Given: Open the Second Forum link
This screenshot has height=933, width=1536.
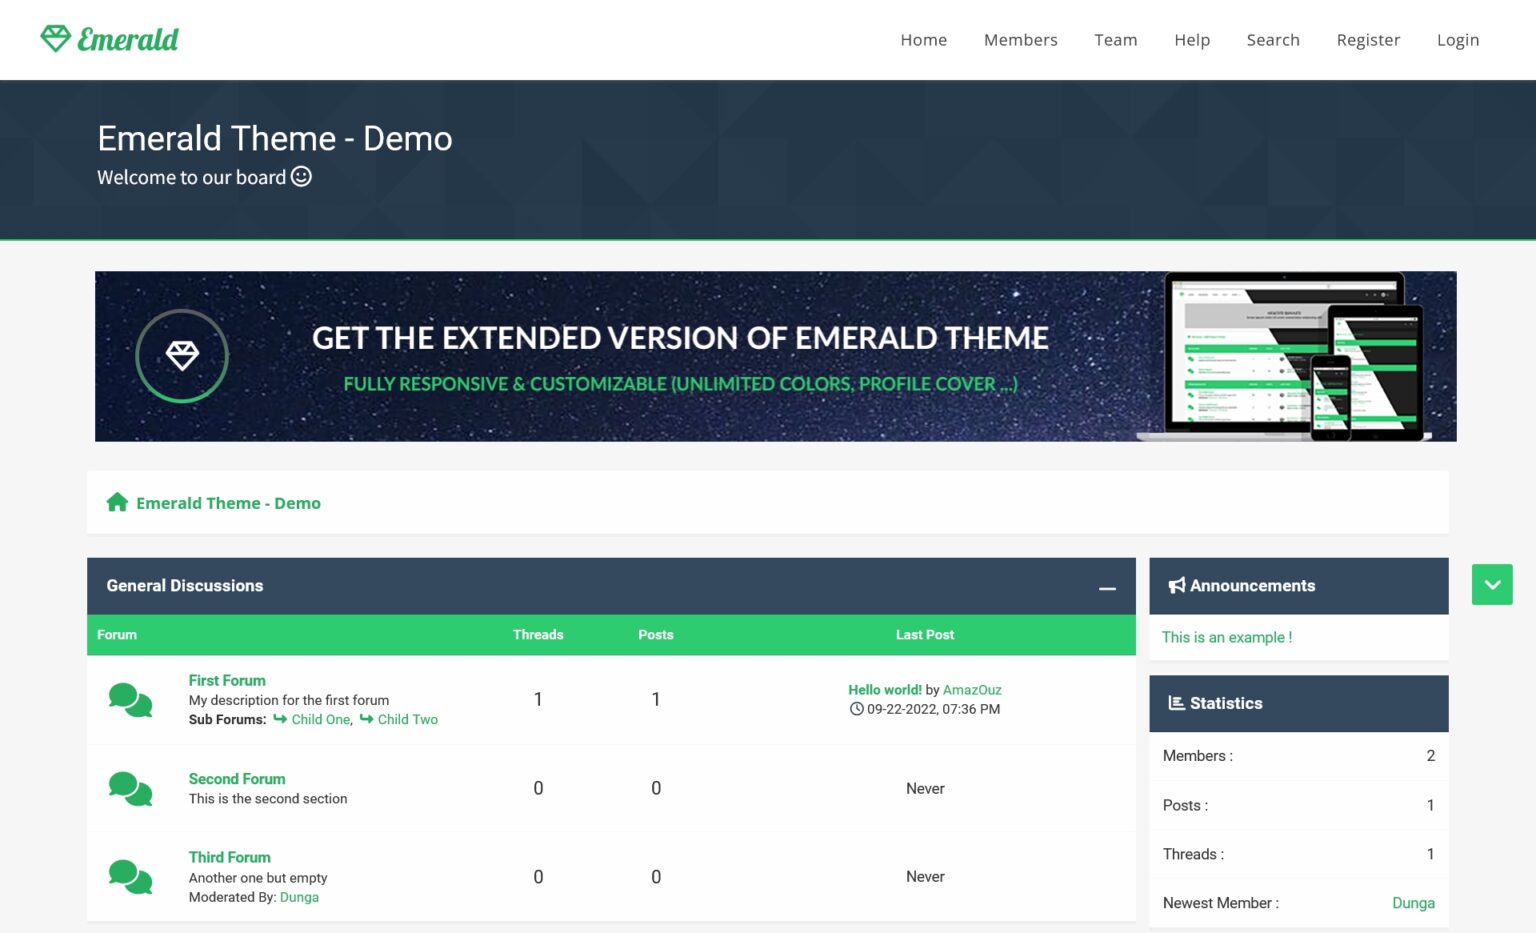Looking at the screenshot, I should [237, 779].
